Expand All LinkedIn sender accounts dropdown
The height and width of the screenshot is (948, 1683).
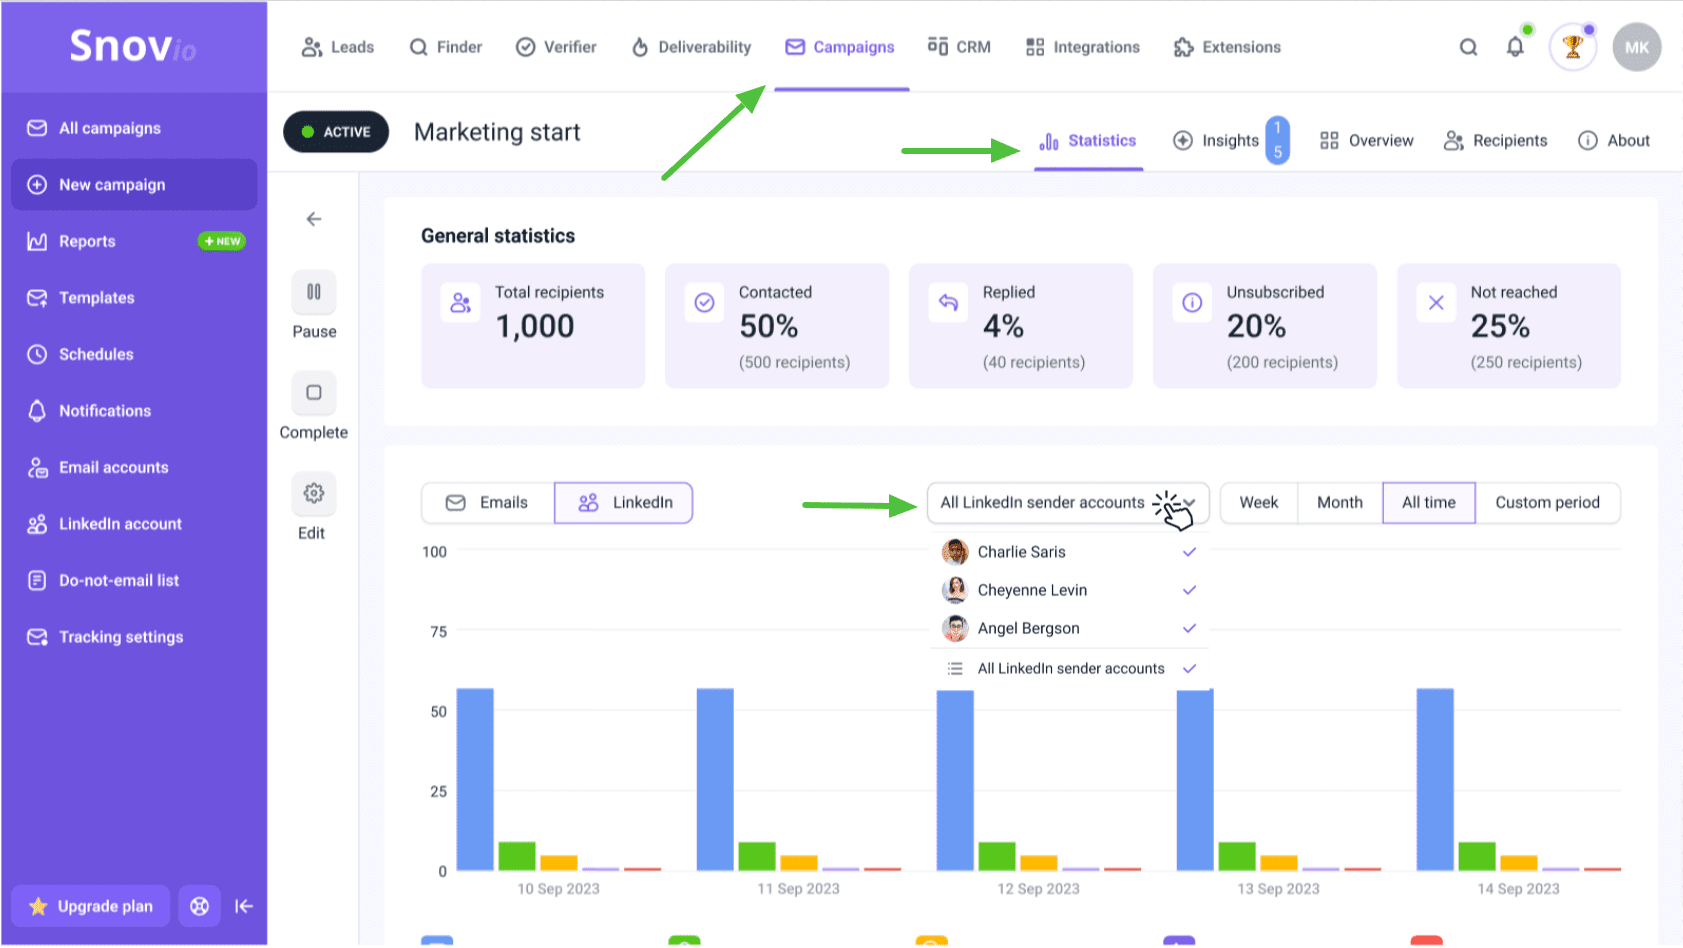pyautogui.click(x=1068, y=503)
